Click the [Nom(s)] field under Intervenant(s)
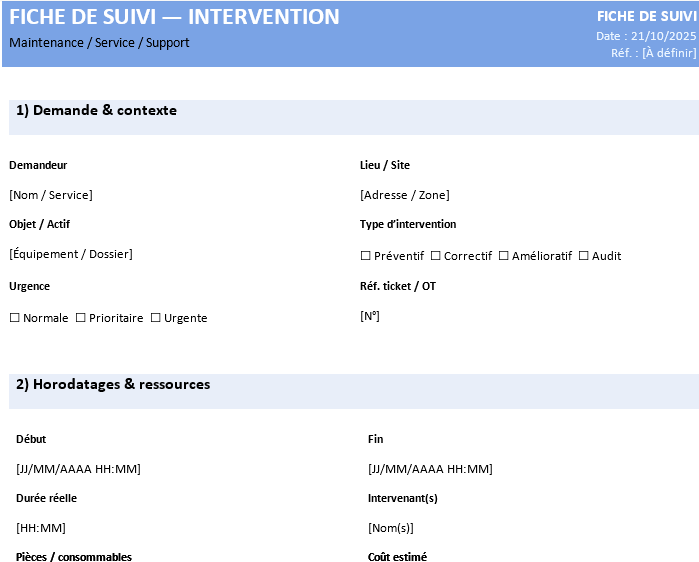 (x=390, y=528)
